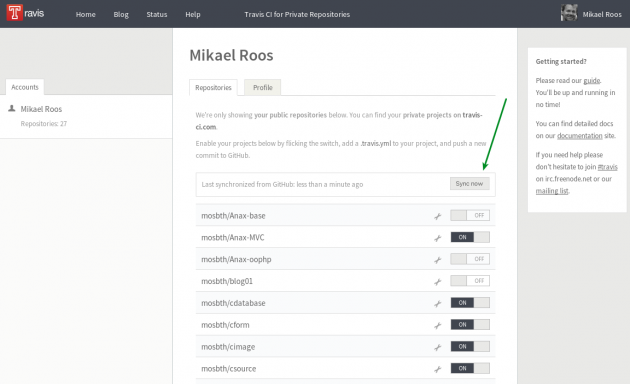This screenshot has height=384, width=630.
Task: Click the Travis CI logo icon
Action: pos(15,13)
